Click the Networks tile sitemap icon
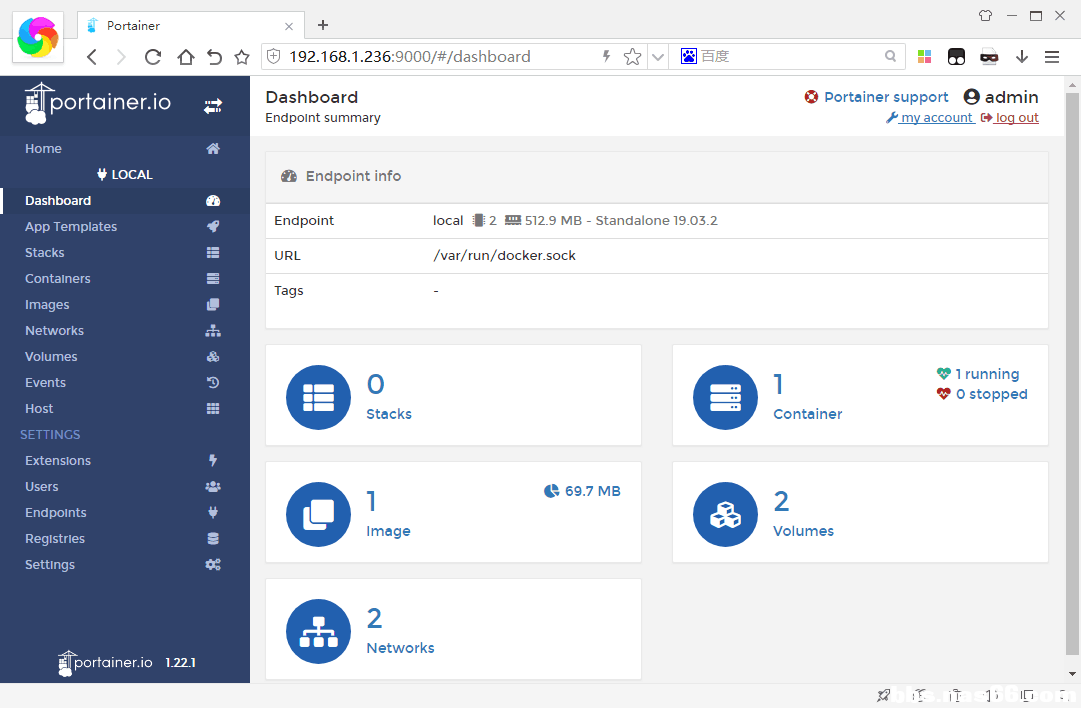Viewport: 1081px width, 708px height. pyautogui.click(x=318, y=631)
